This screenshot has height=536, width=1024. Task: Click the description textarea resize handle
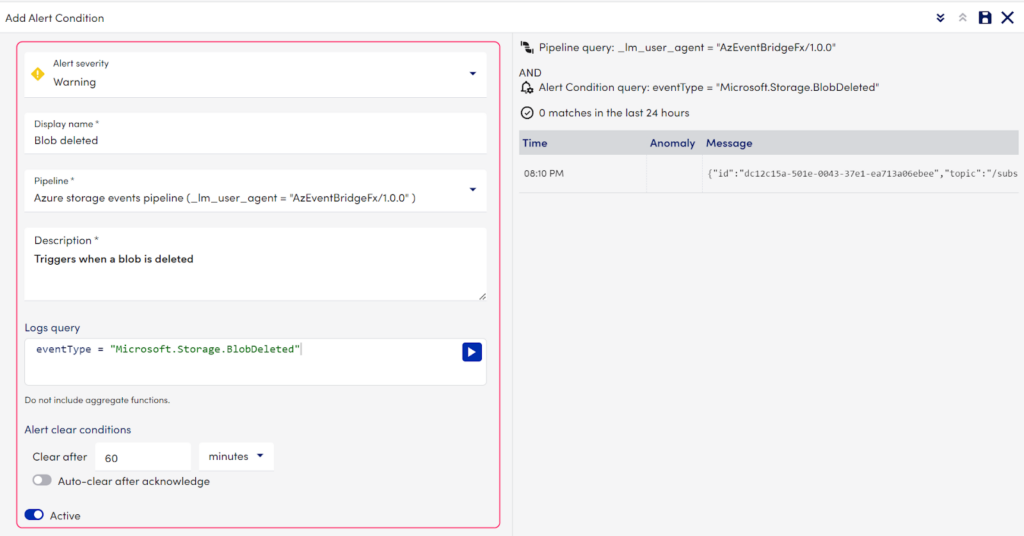point(482,296)
